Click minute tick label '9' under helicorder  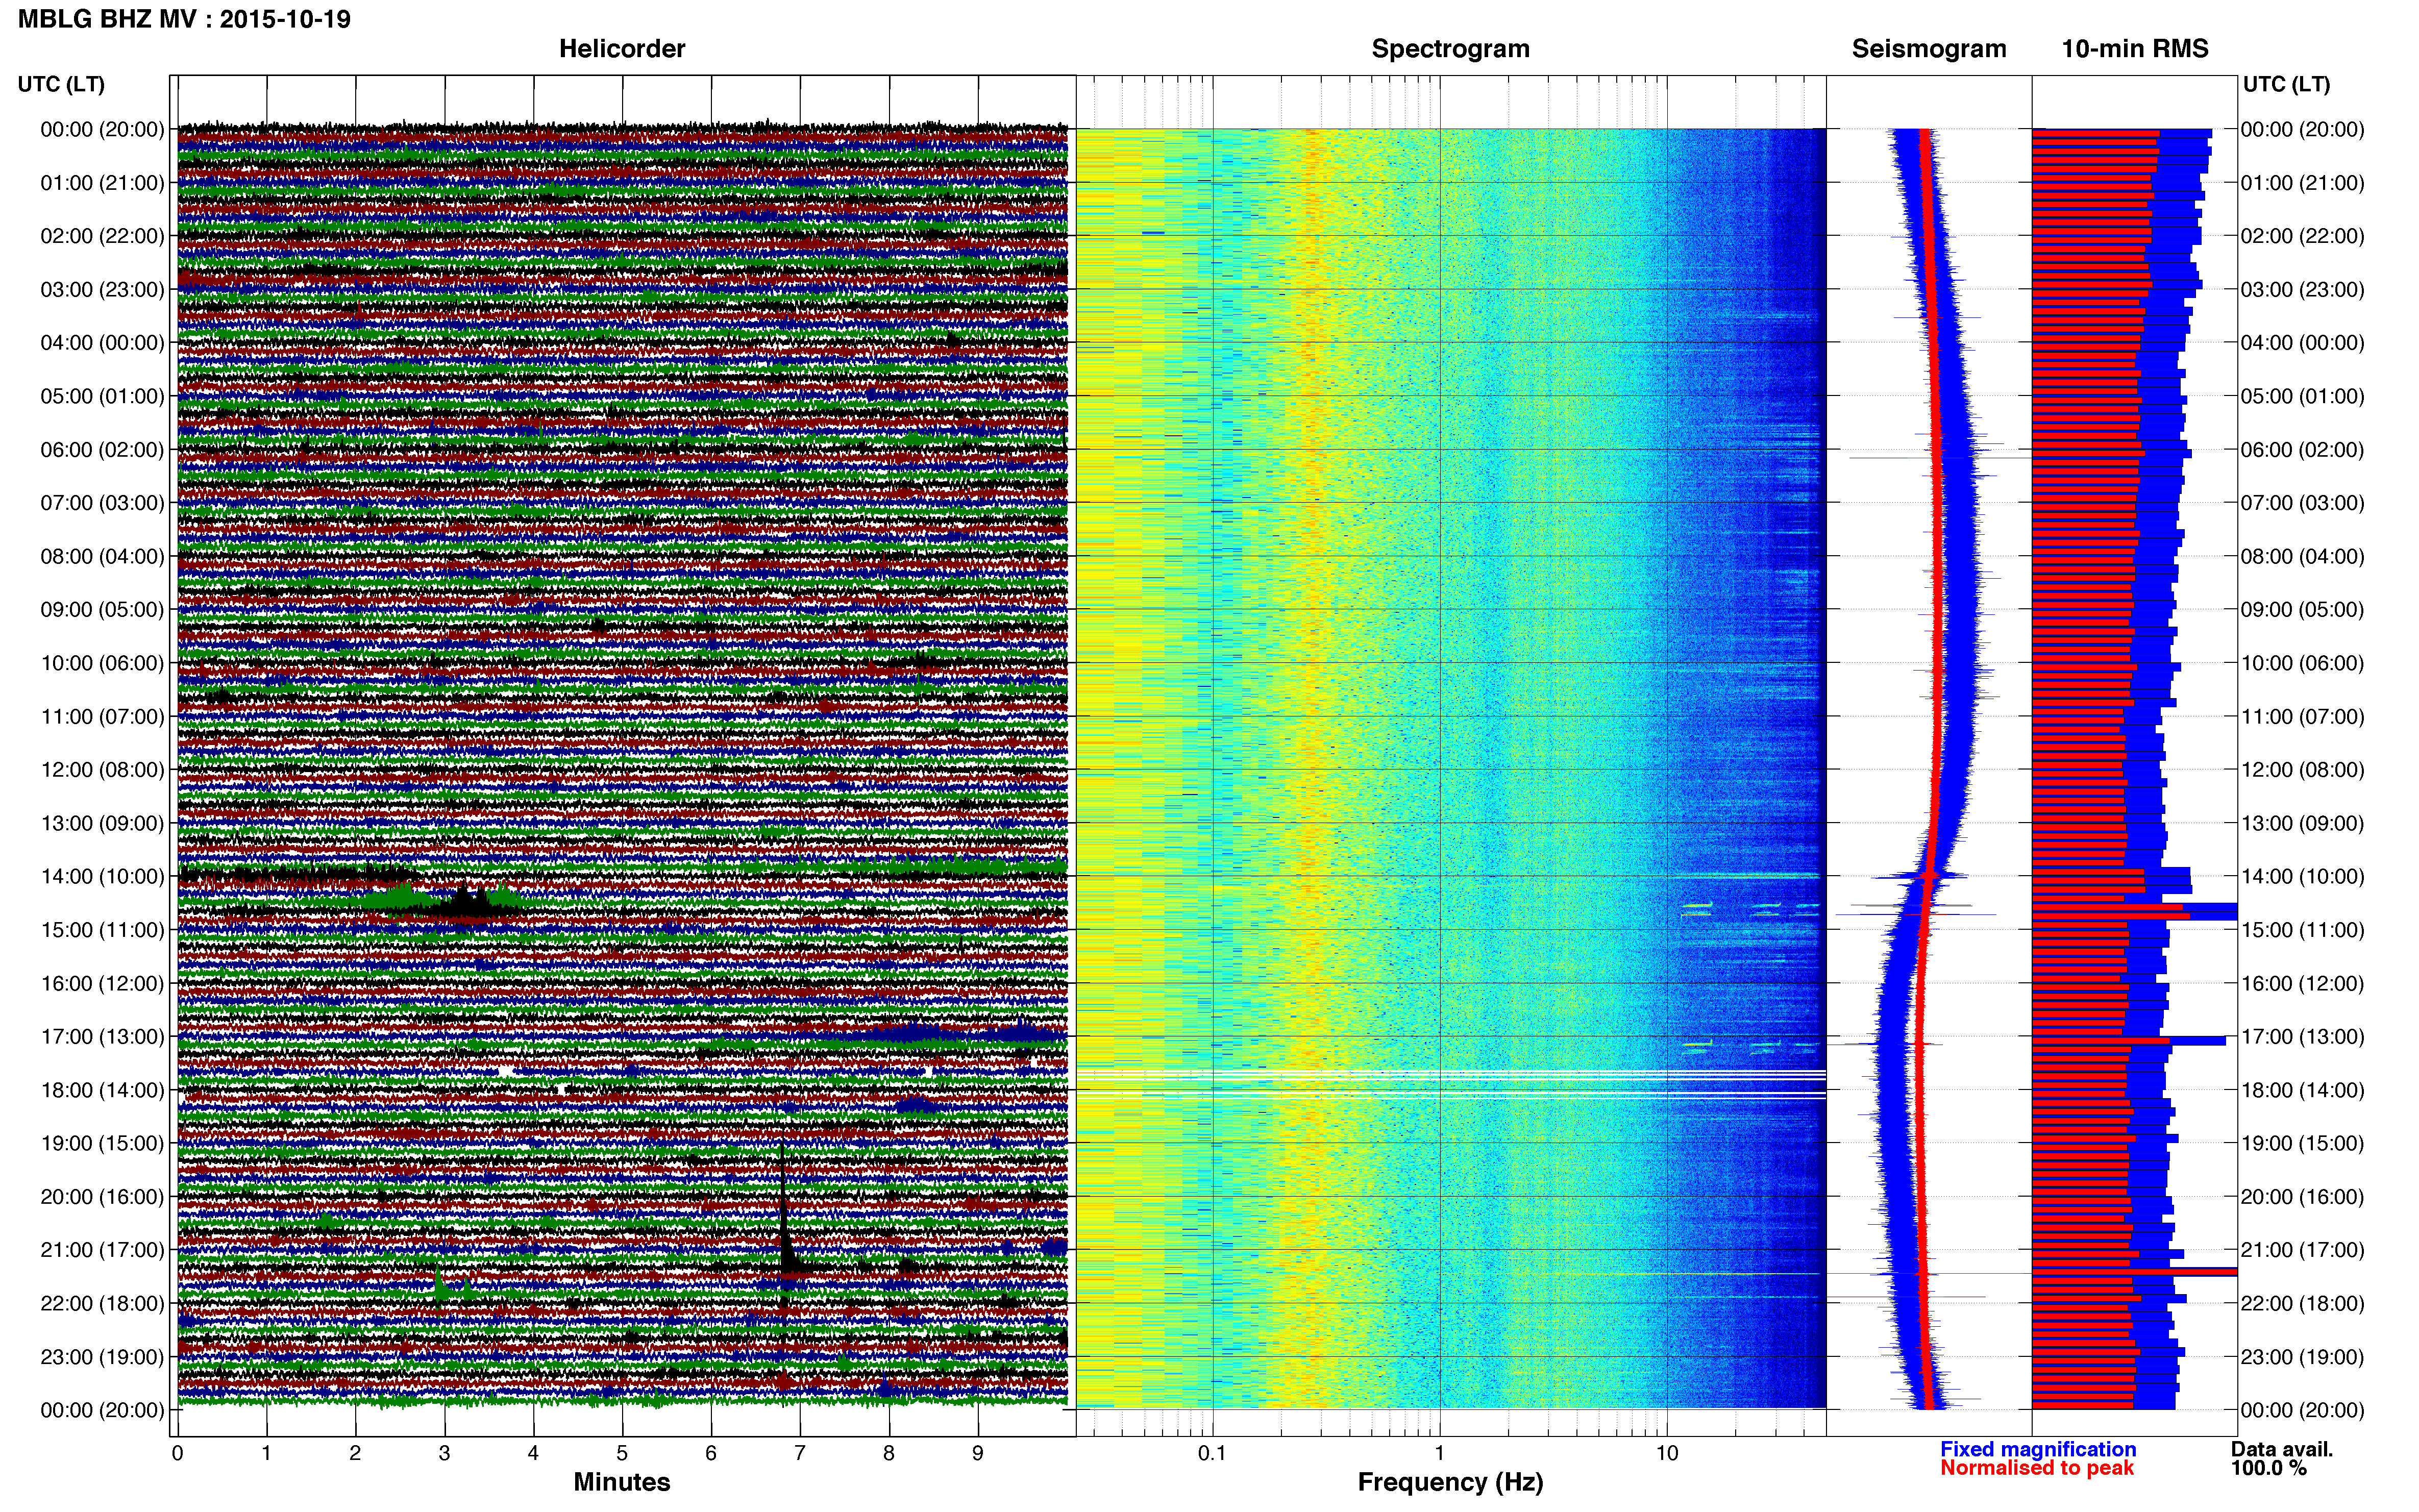978,1453
